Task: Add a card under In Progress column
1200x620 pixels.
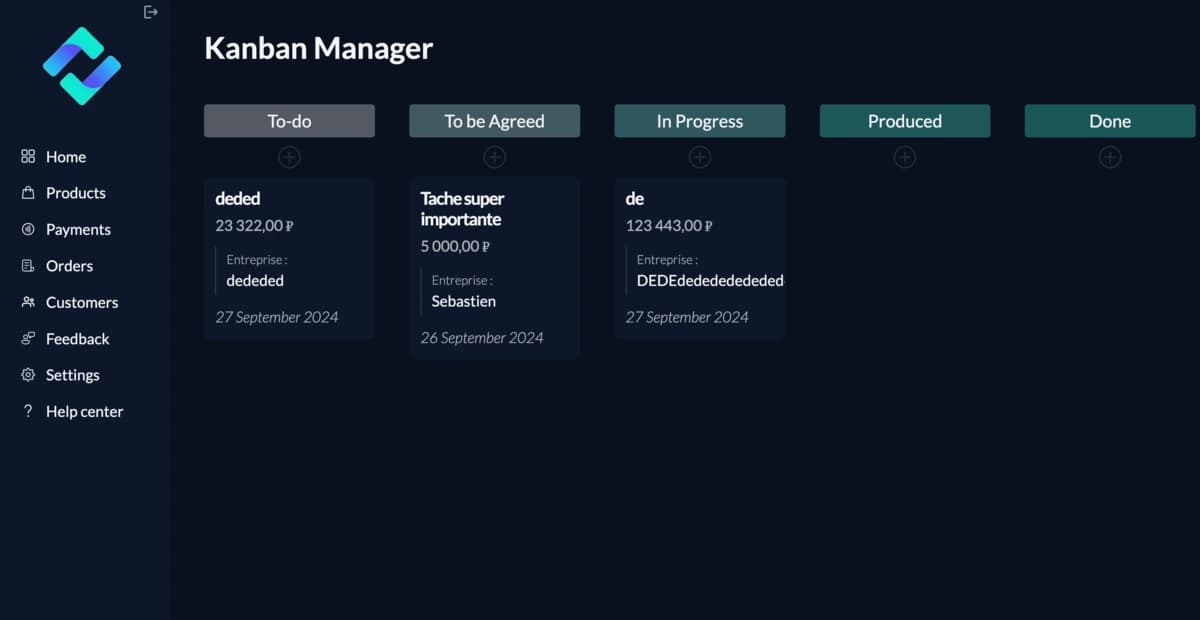Action: (x=700, y=157)
